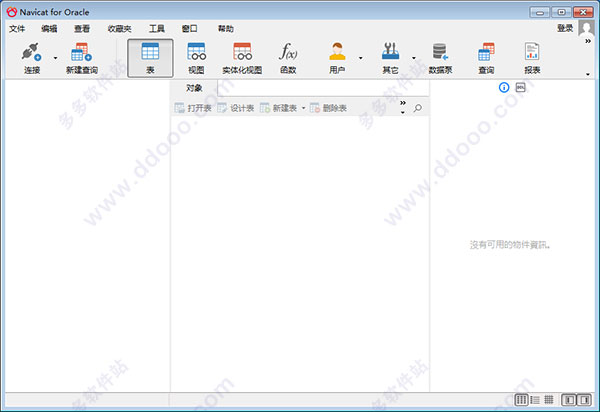
Task: Switch to list view mode
Action: coord(535,400)
